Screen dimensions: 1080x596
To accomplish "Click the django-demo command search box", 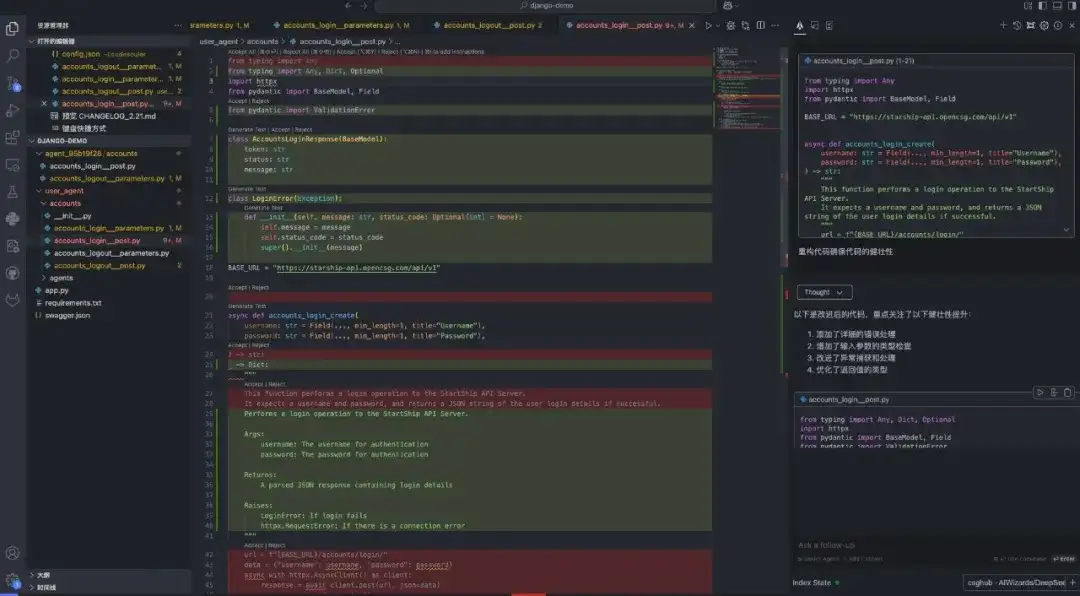I will [546, 6].
